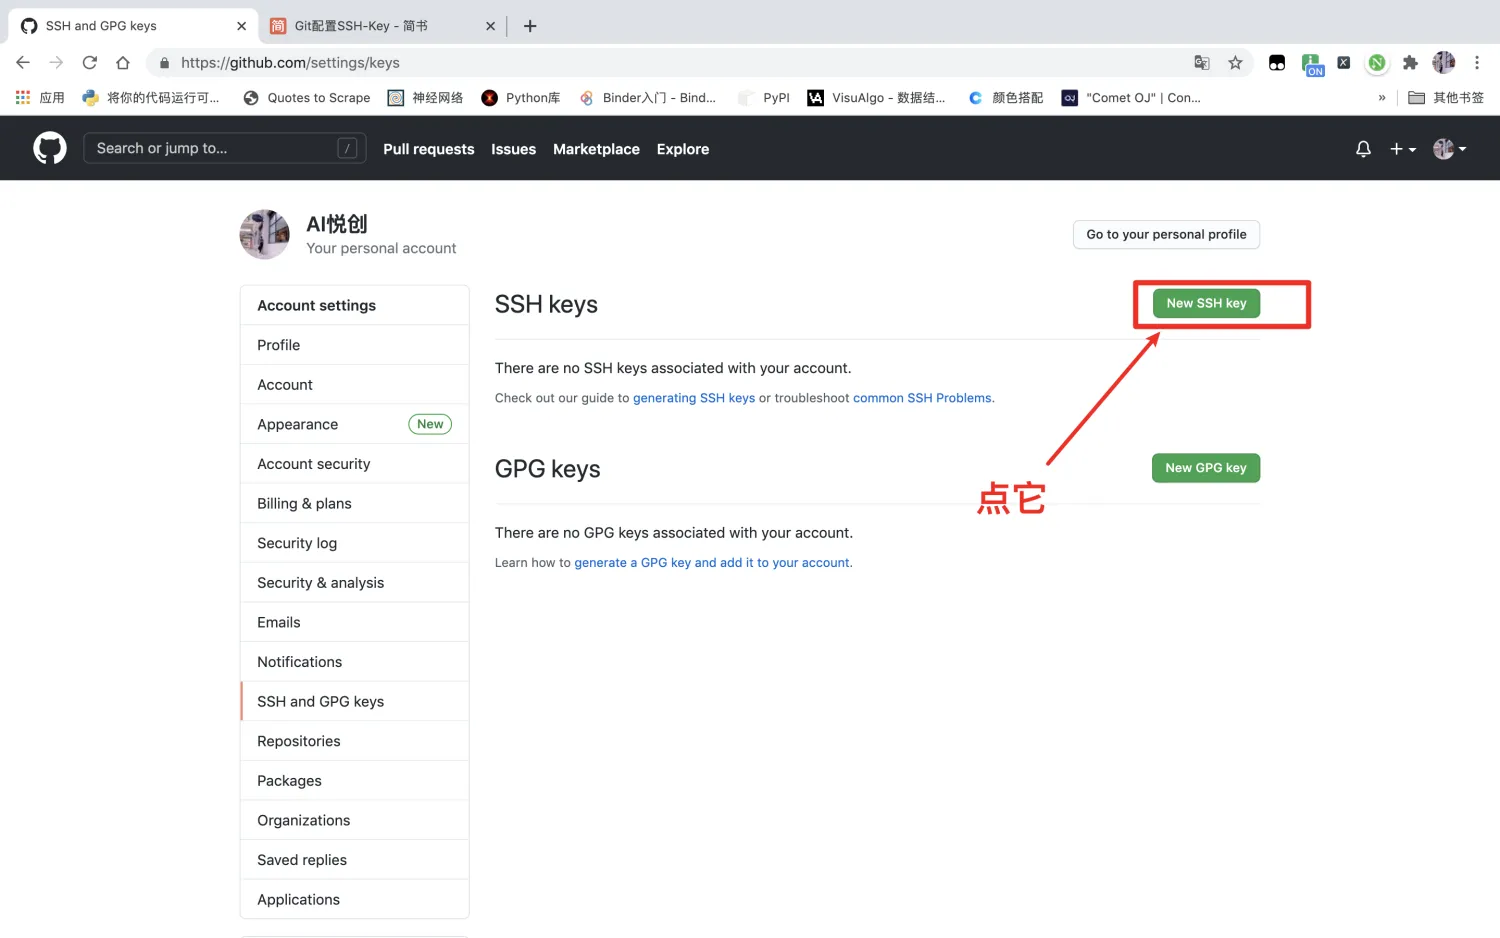Bookmark this page with the star icon
This screenshot has height=938, width=1500.
[1236, 63]
